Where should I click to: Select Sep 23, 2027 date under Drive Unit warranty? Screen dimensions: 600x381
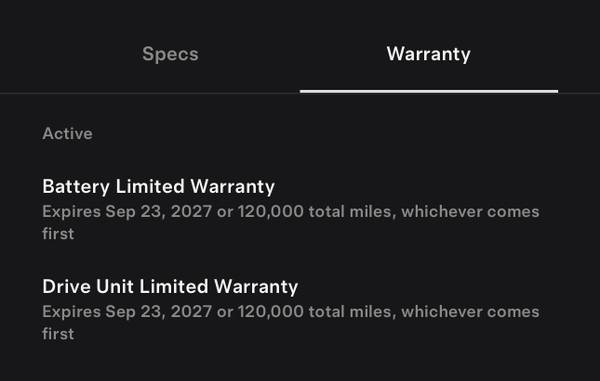coord(158,312)
